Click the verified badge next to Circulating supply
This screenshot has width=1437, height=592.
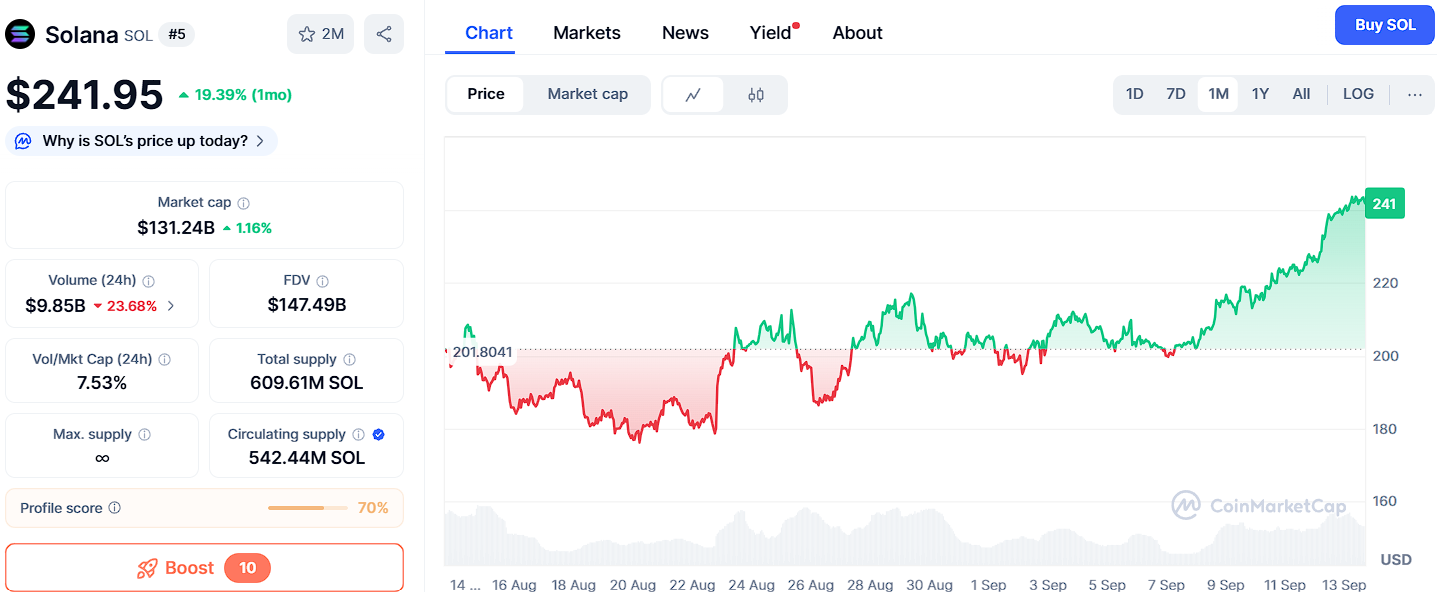pyautogui.click(x=377, y=434)
